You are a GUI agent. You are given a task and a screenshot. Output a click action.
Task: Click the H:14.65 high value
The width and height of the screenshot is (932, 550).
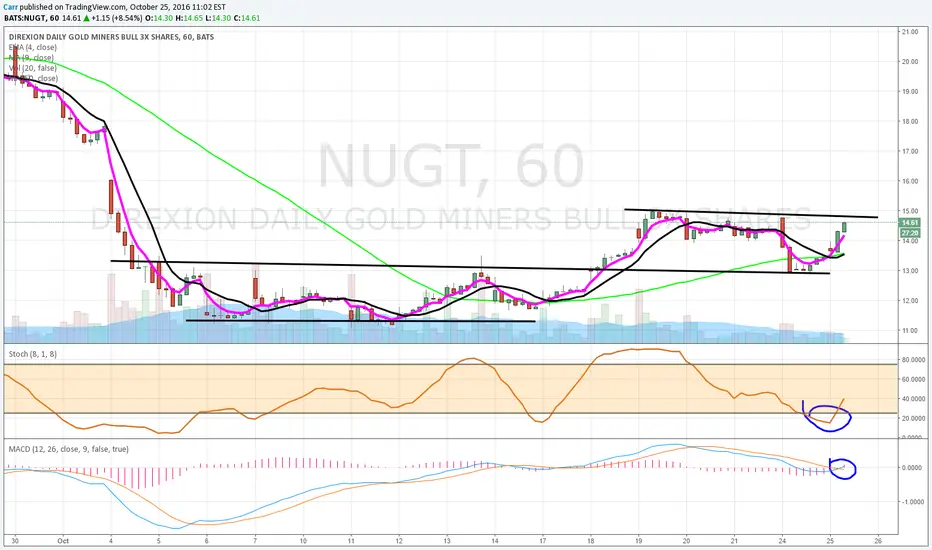(x=189, y=18)
